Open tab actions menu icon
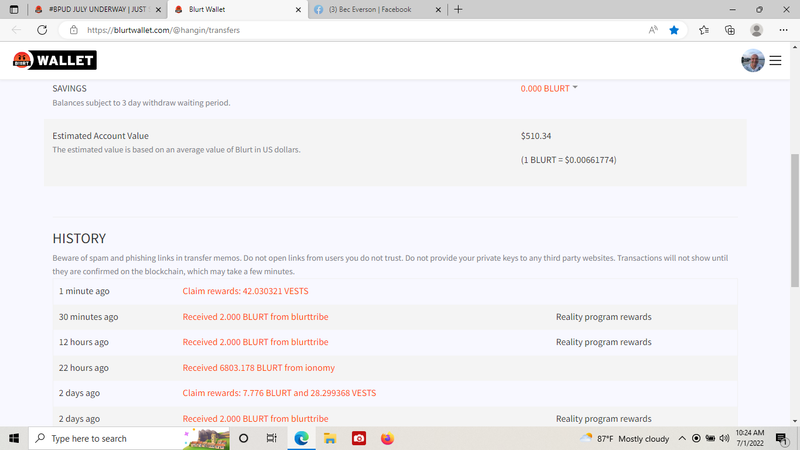Viewport: 800px width, 450px height. 14,9
